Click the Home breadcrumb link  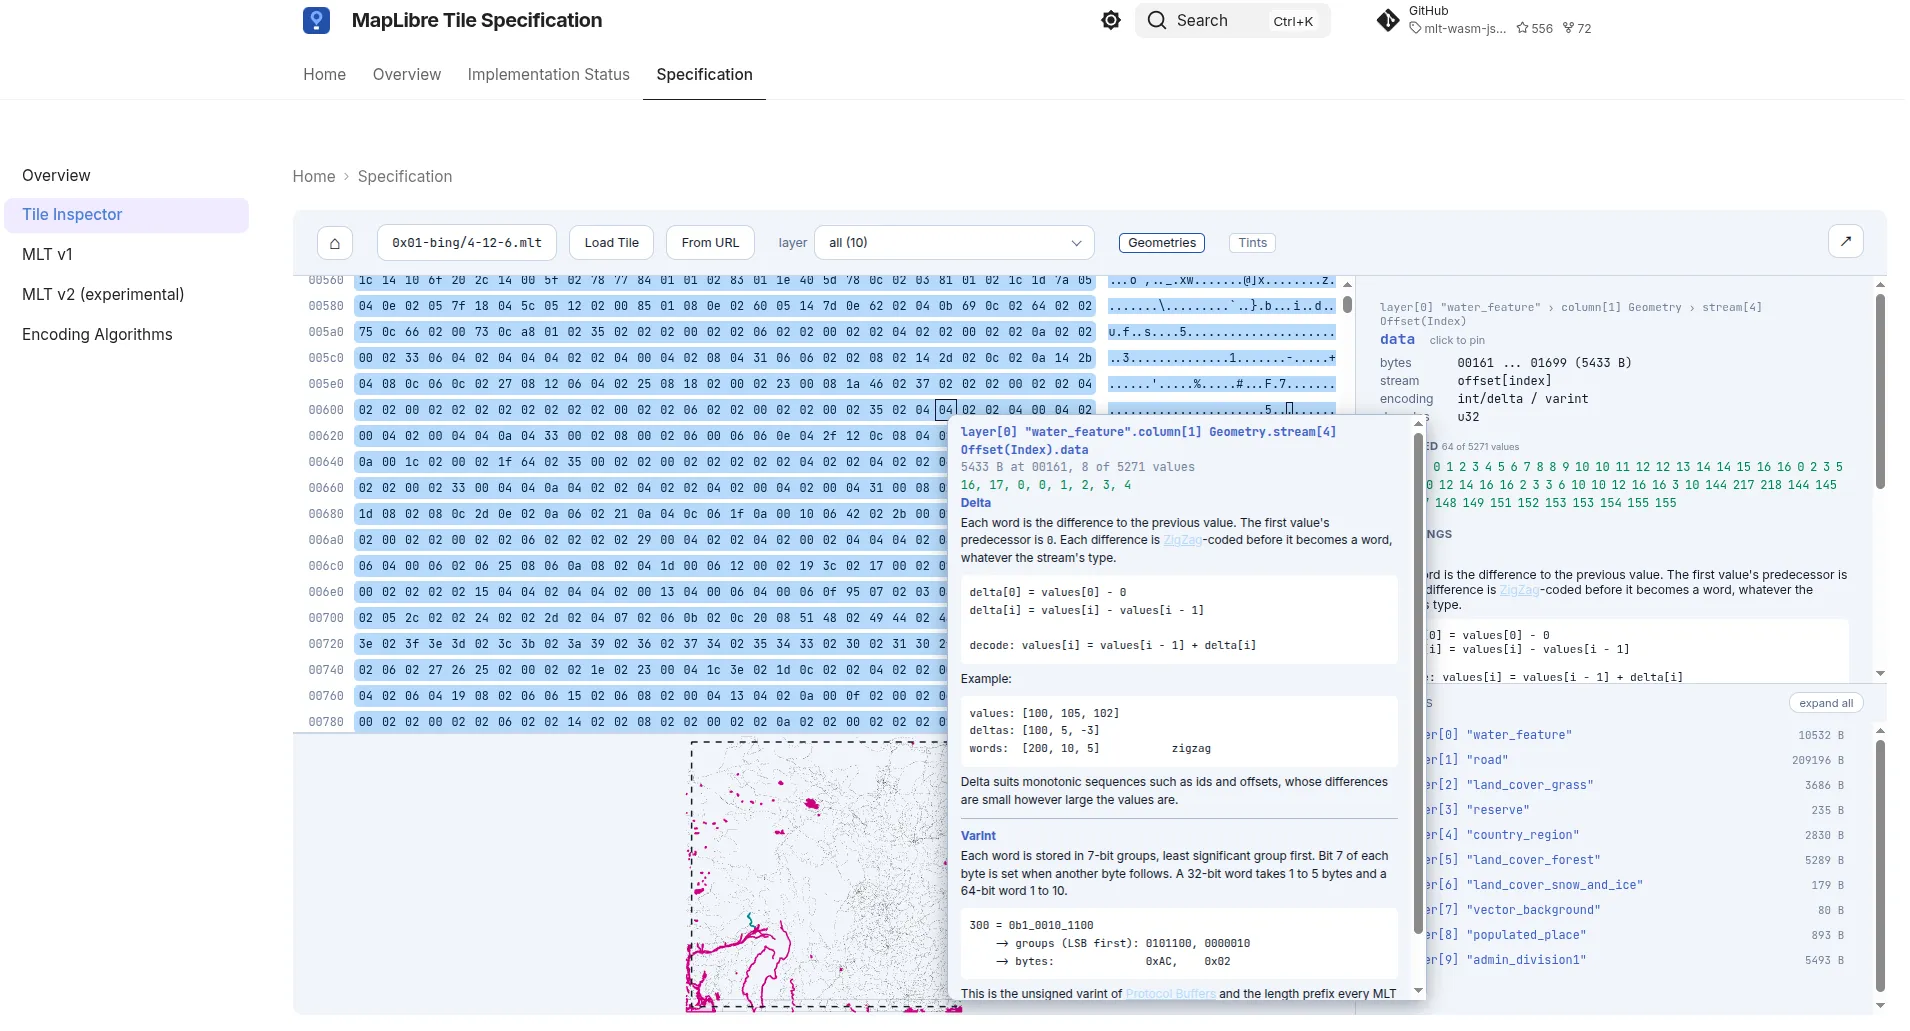314,176
